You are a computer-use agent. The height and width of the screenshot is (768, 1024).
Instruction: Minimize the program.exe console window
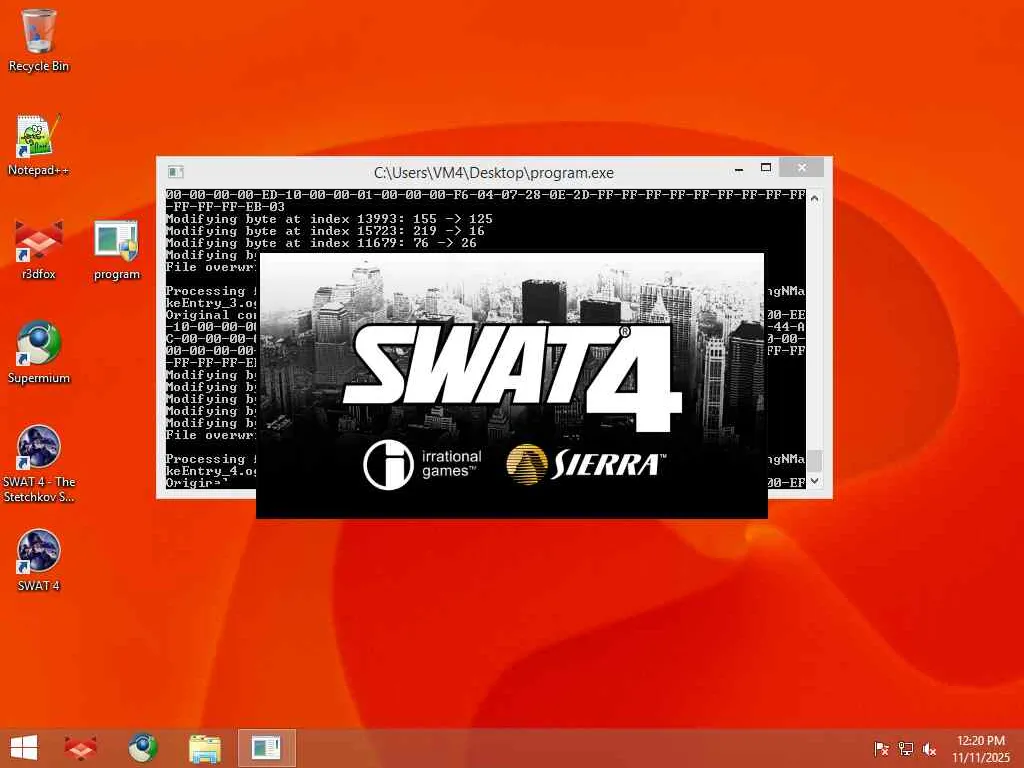(739, 168)
